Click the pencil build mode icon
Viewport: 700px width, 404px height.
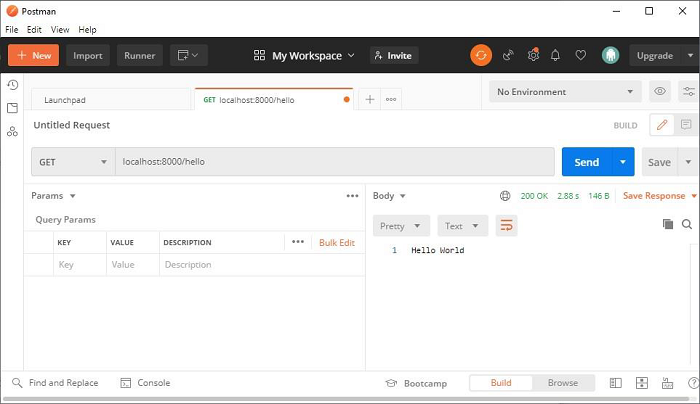pyautogui.click(x=662, y=125)
